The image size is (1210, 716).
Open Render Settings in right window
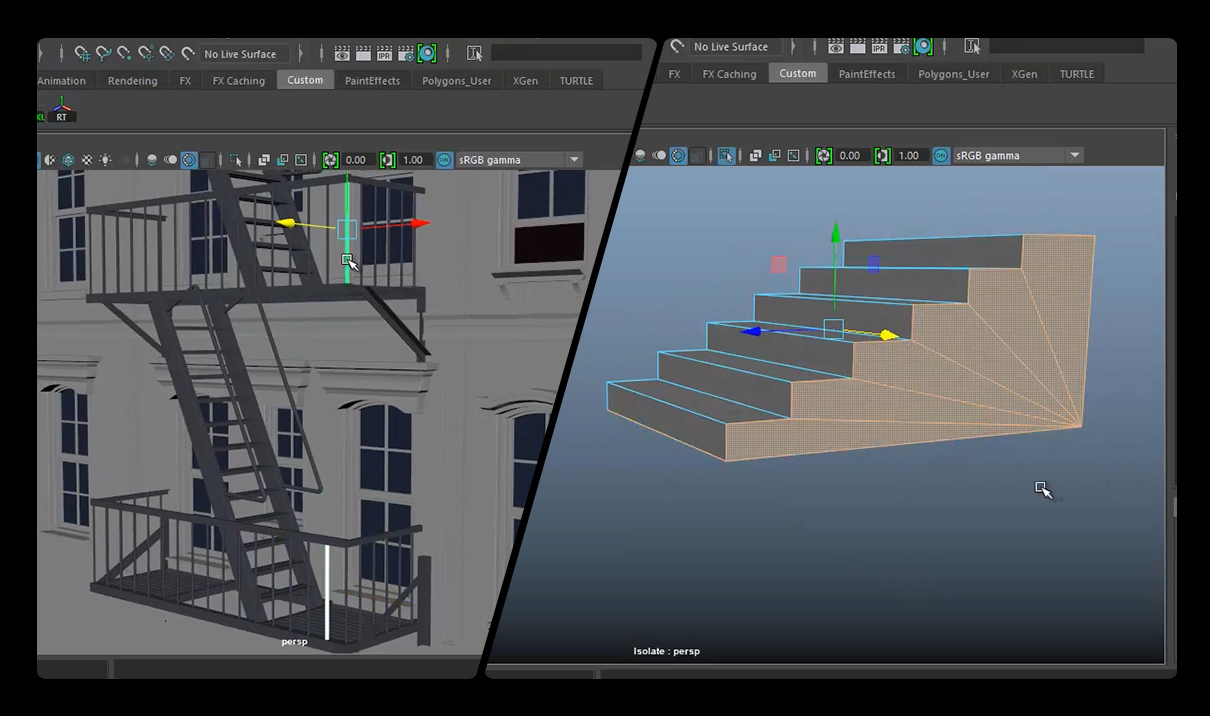coord(903,46)
